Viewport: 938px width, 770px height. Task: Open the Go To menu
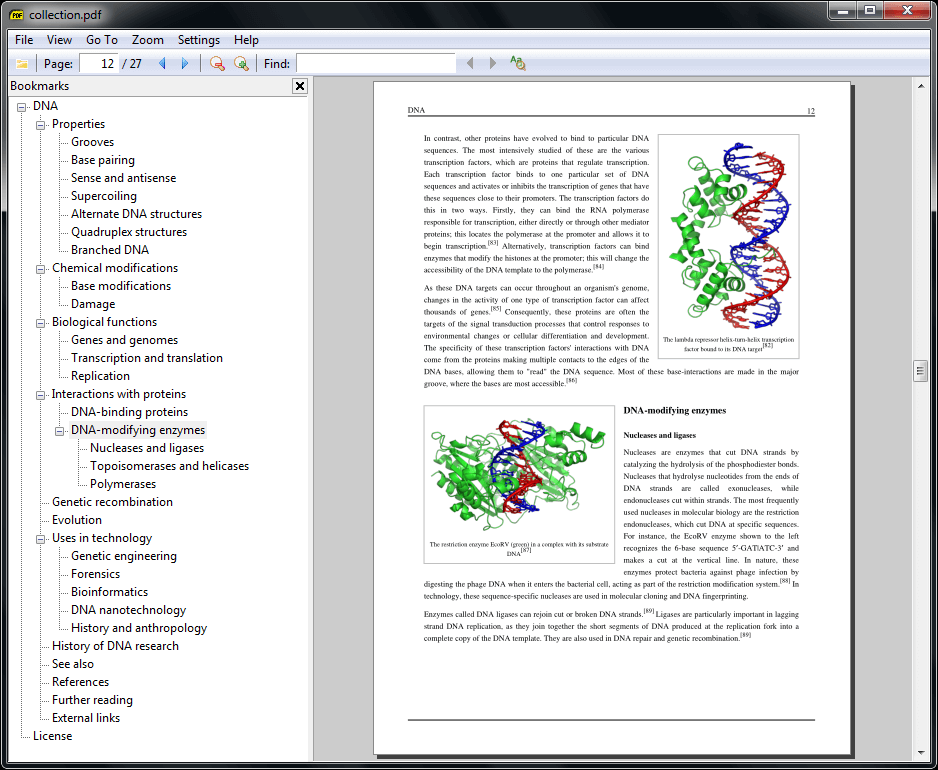click(x=101, y=40)
